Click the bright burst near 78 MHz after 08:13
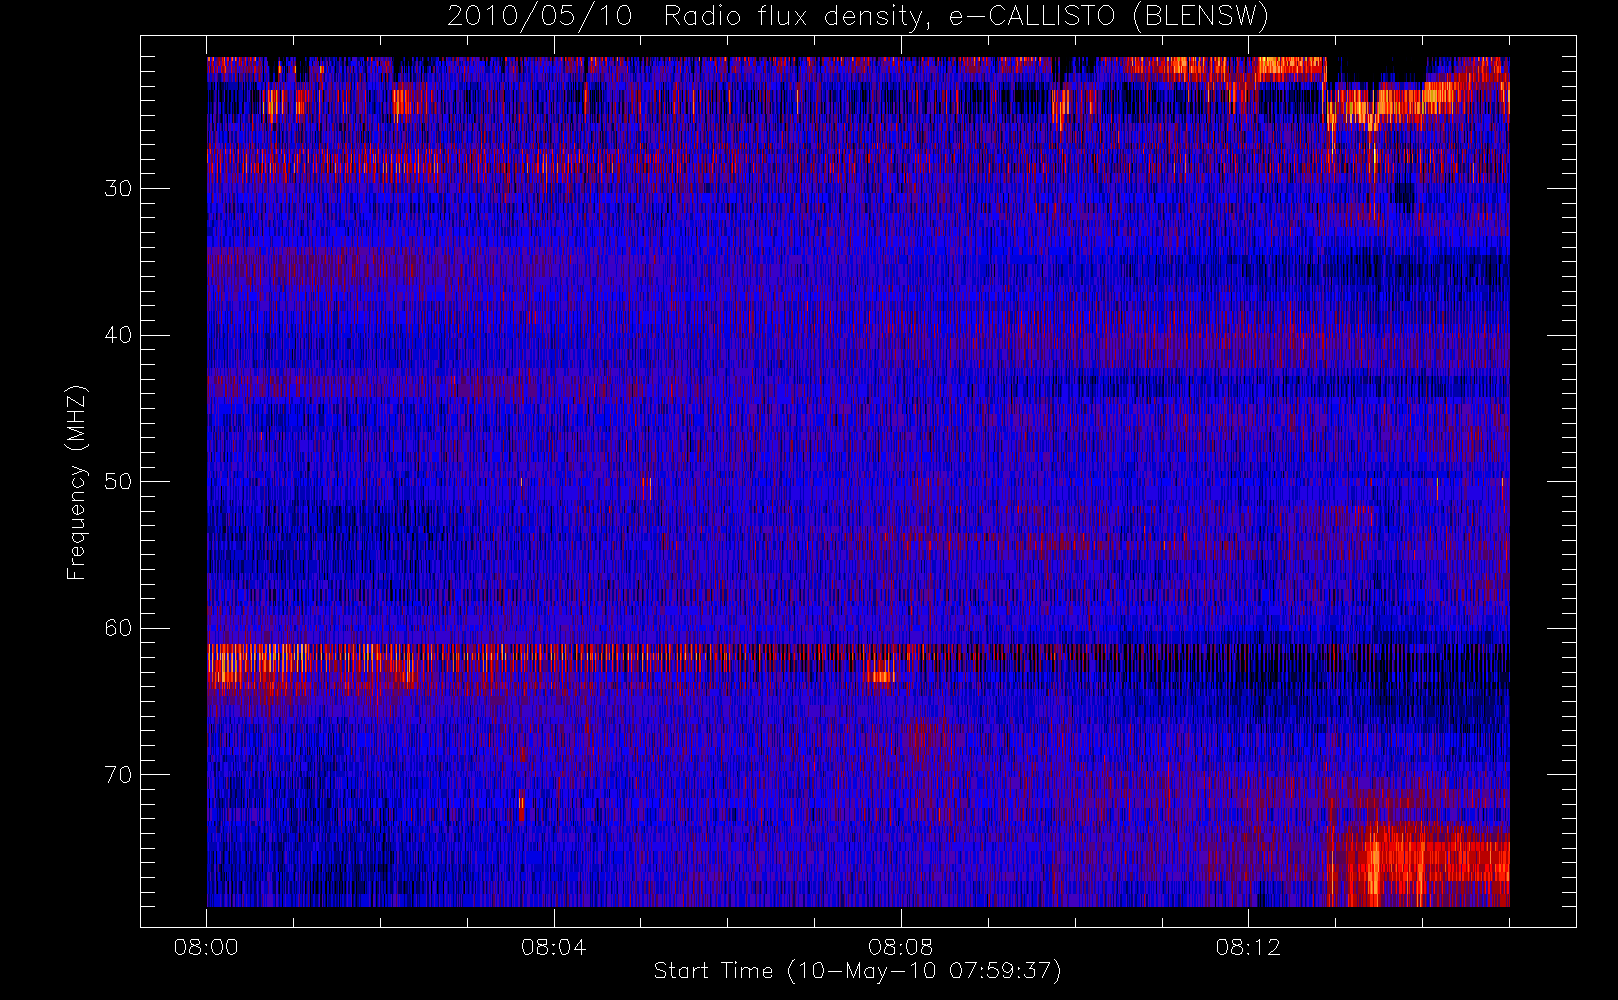Viewport: 1618px width, 1000px height. [x=1420, y=866]
